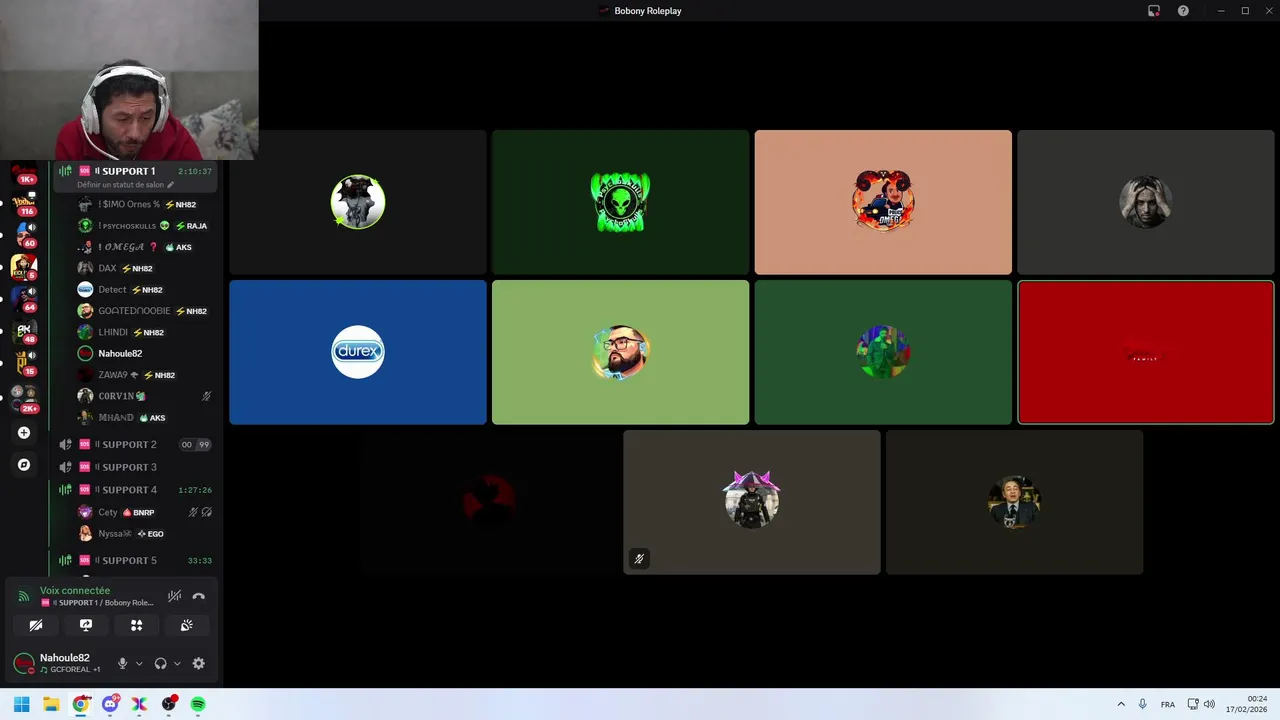Mute the microphone
The width and height of the screenshot is (1280, 720).
pos(122,663)
